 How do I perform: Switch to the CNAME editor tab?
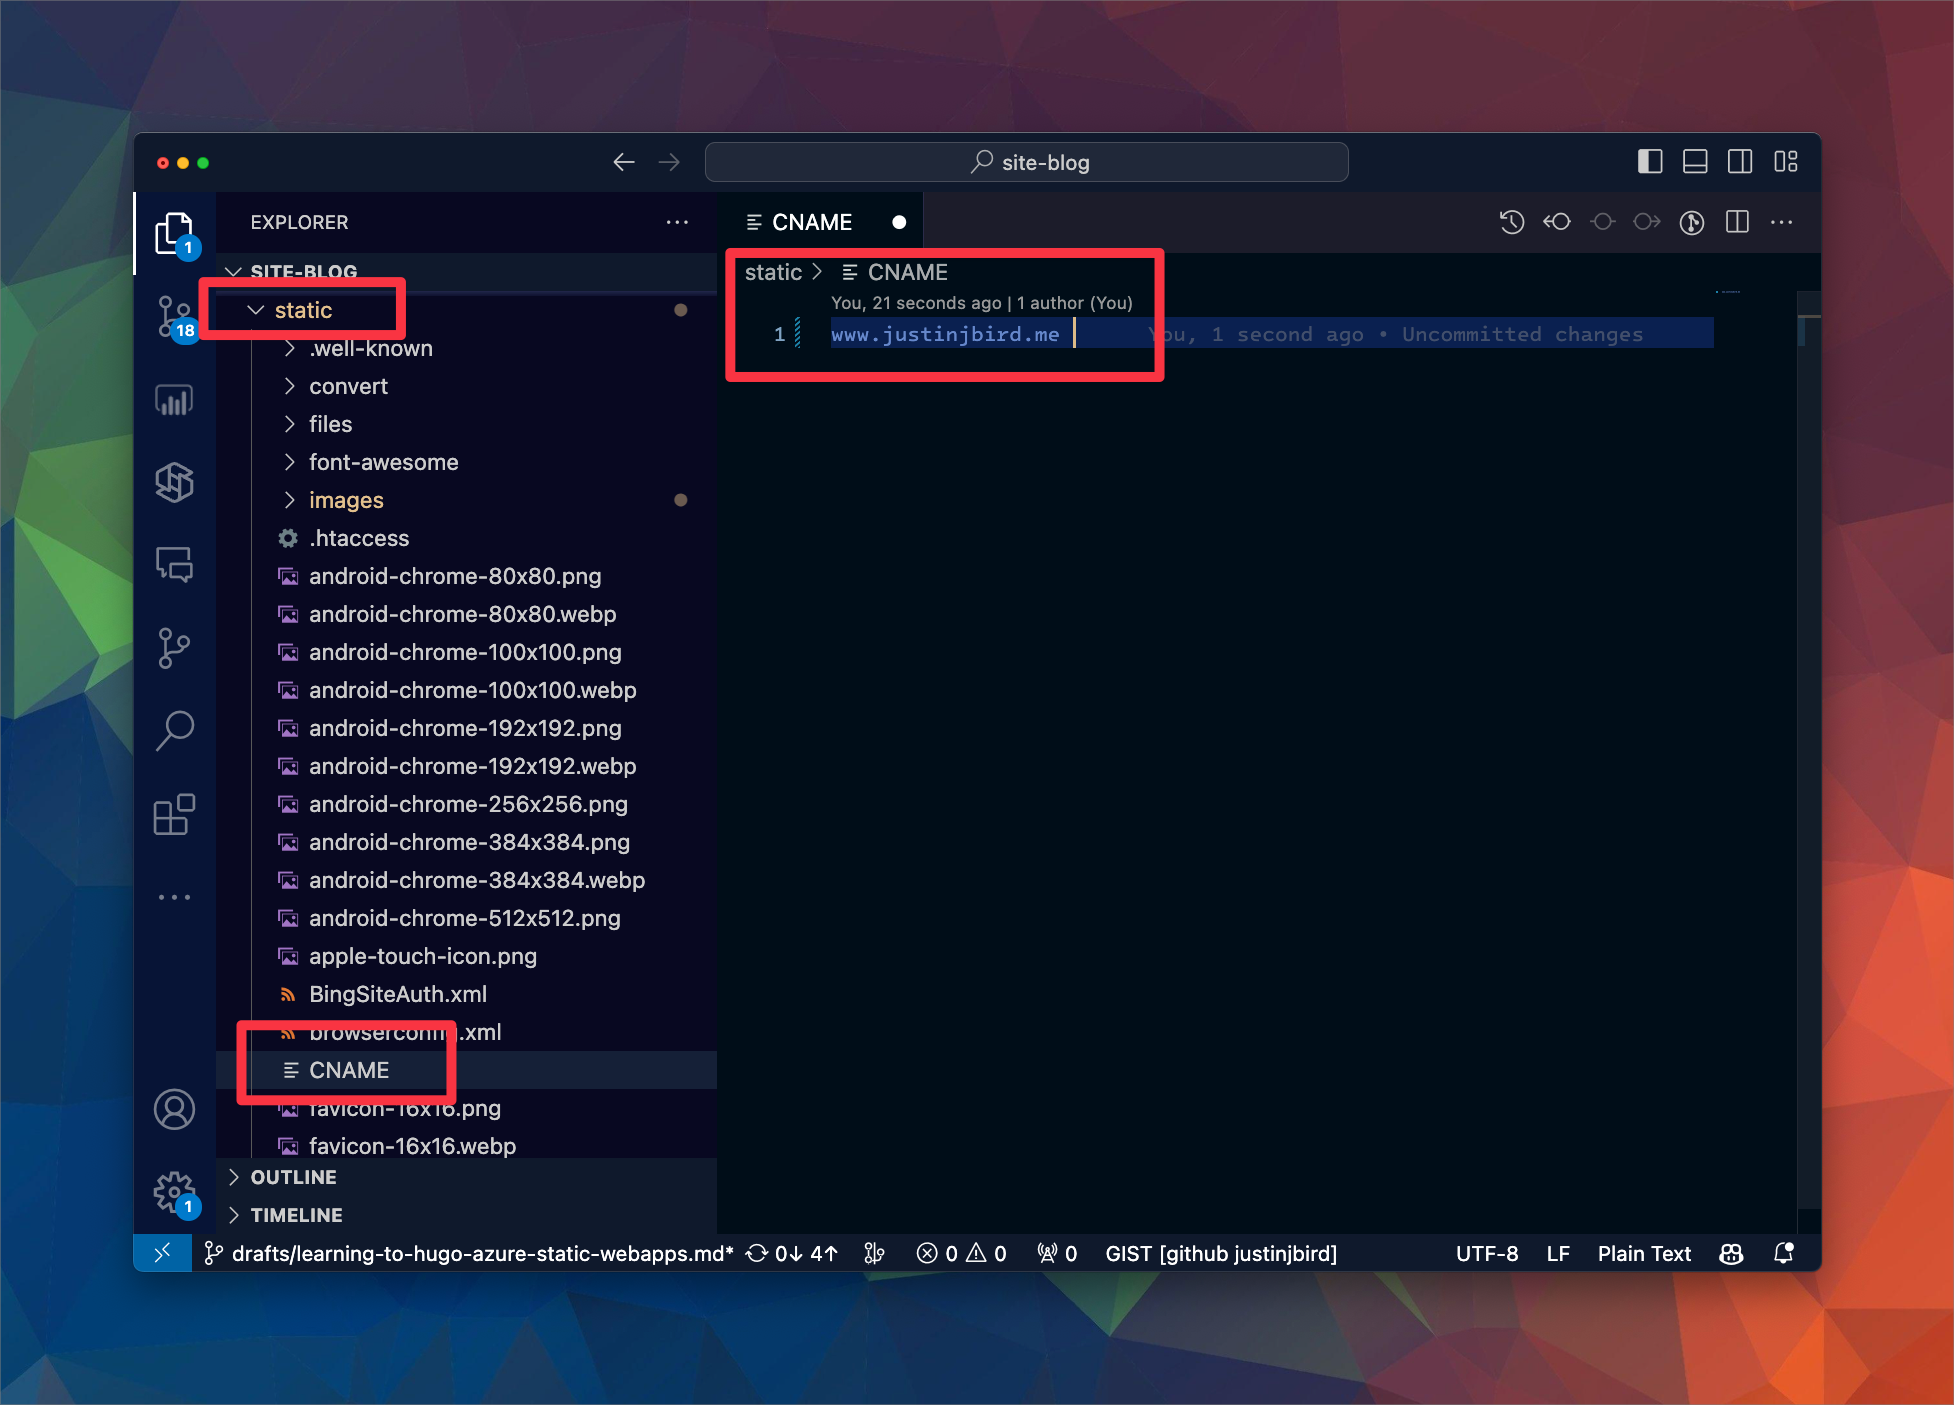click(x=812, y=221)
